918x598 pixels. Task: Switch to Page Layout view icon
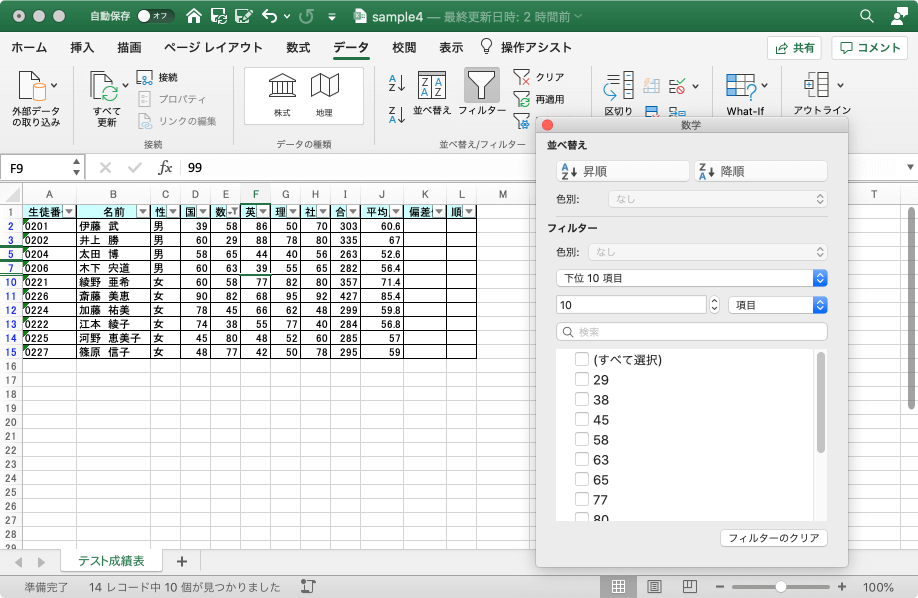click(x=654, y=586)
